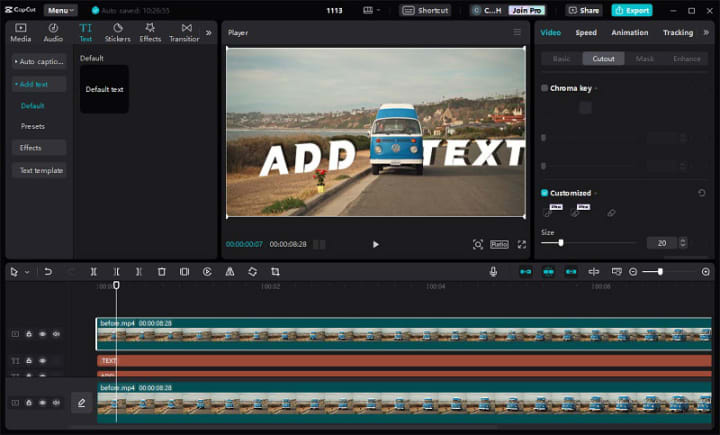Select the crop tool in timeline toolbar
The image size is (720, 435).
(x=275, y=271)
